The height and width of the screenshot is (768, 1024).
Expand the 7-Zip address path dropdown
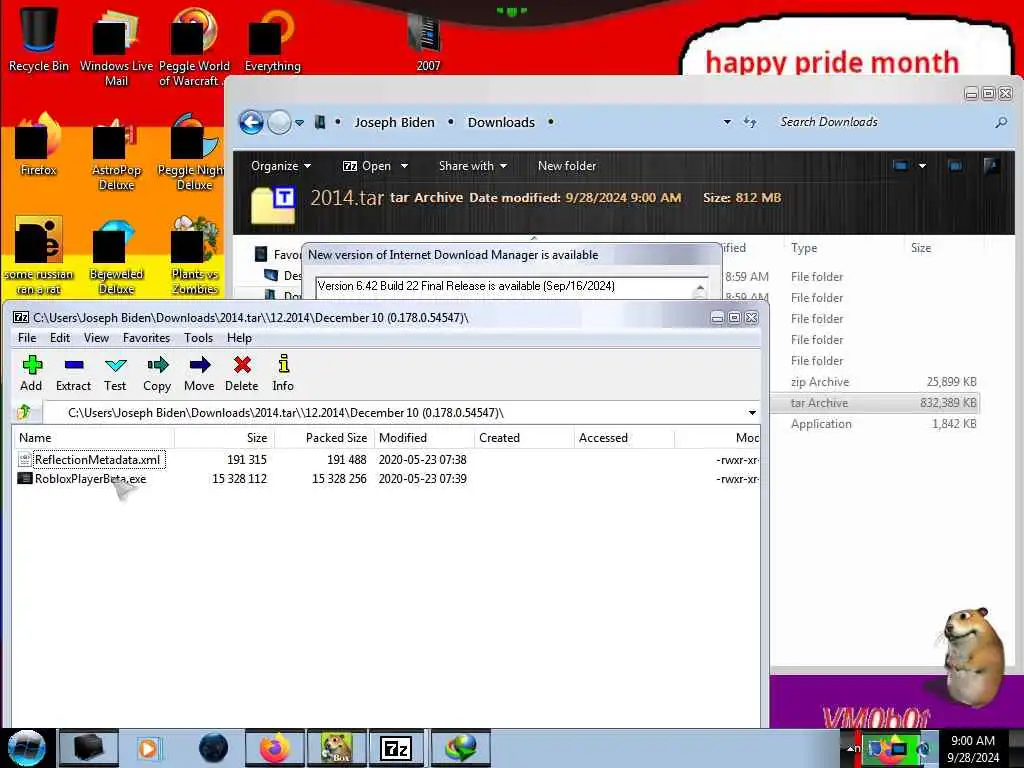point(752,413)
